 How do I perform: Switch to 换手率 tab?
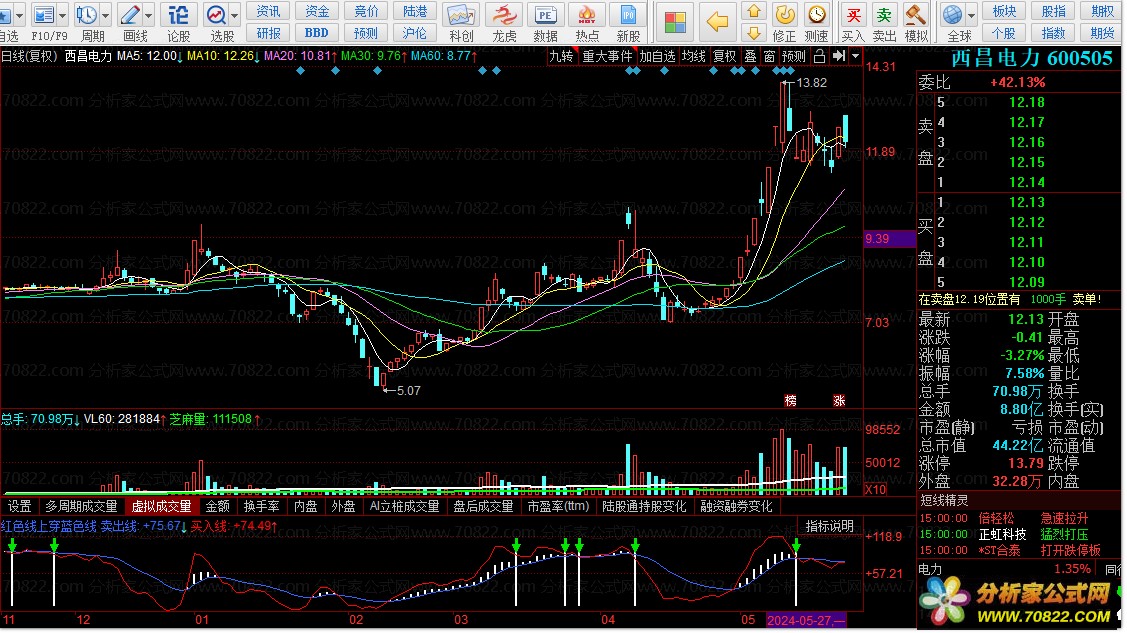click(262, 507)
